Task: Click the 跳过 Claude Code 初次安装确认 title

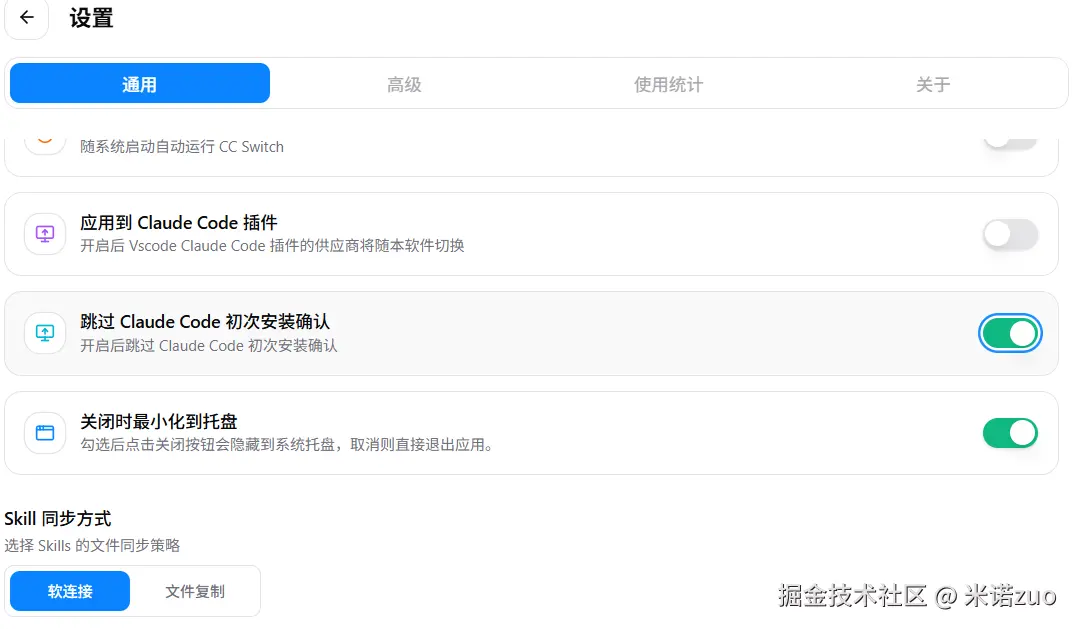Action: (205, 322)
